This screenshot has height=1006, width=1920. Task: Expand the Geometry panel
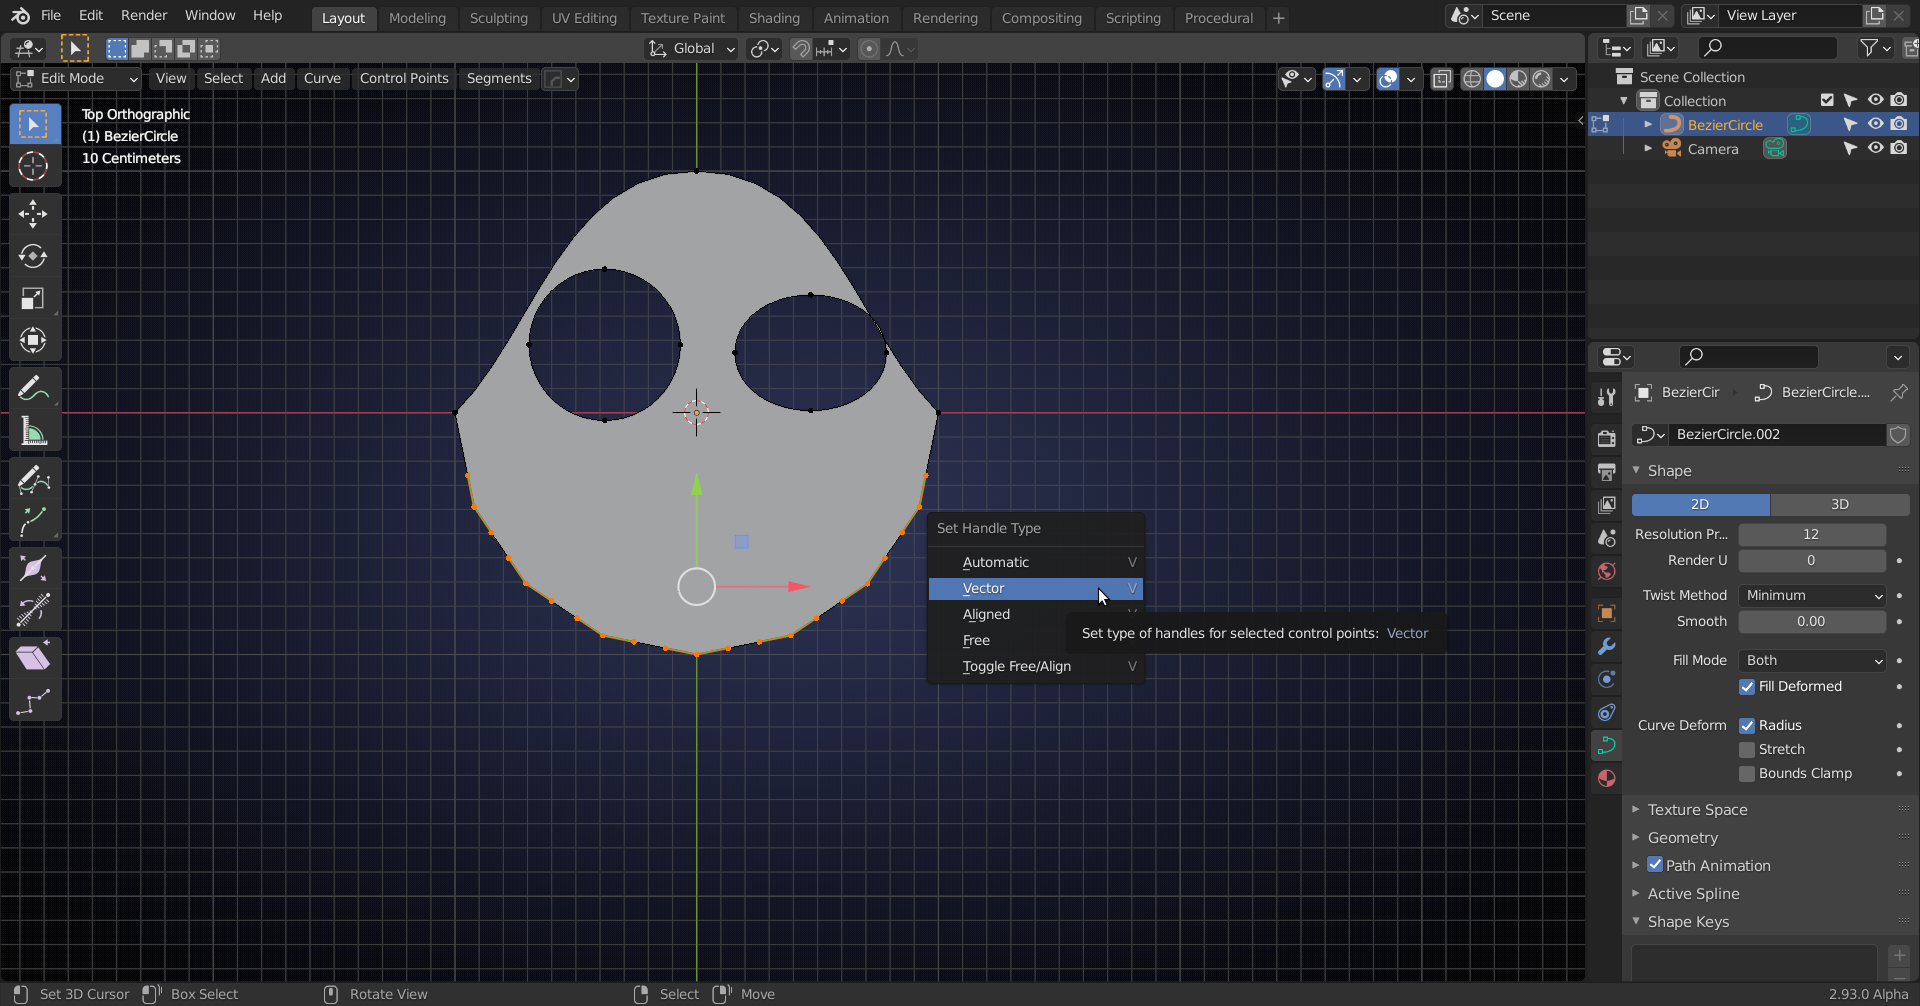point(1683,838)
